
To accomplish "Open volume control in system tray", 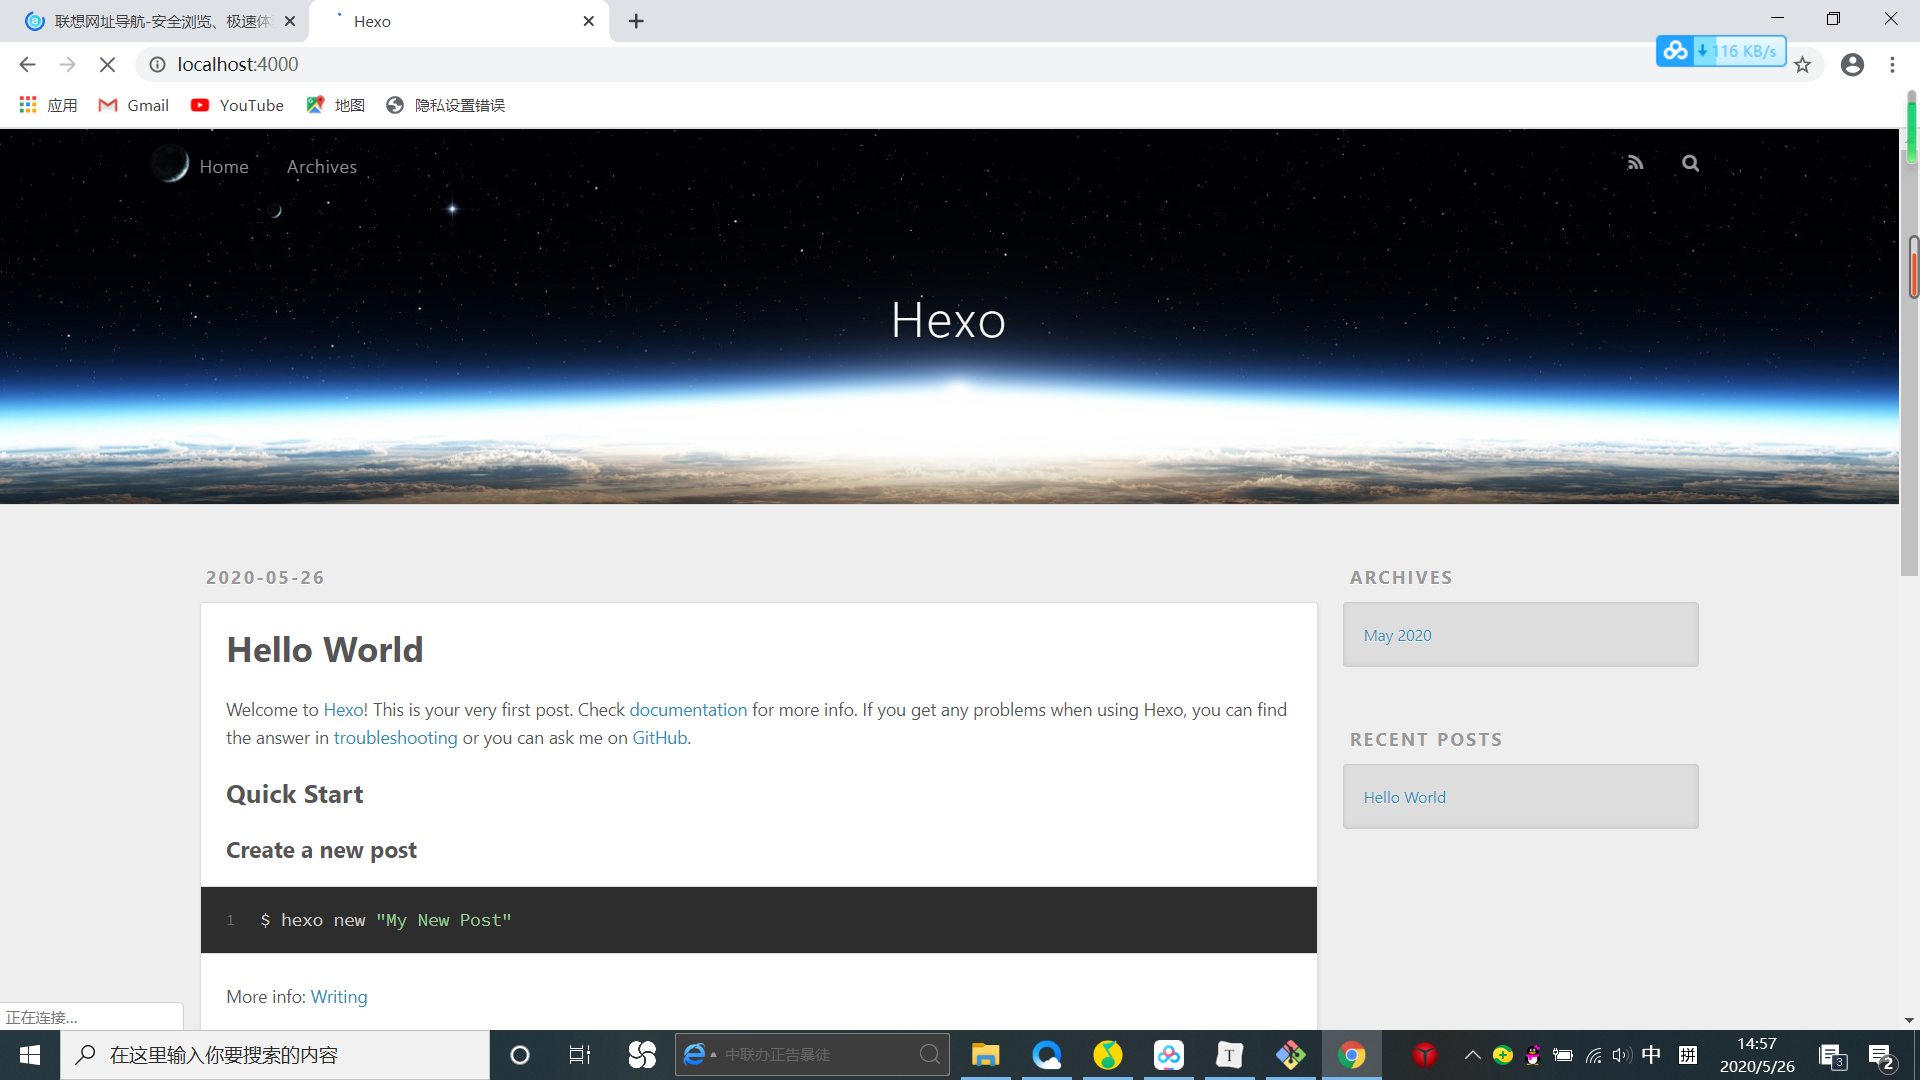I will [x=1622, y=1055].
